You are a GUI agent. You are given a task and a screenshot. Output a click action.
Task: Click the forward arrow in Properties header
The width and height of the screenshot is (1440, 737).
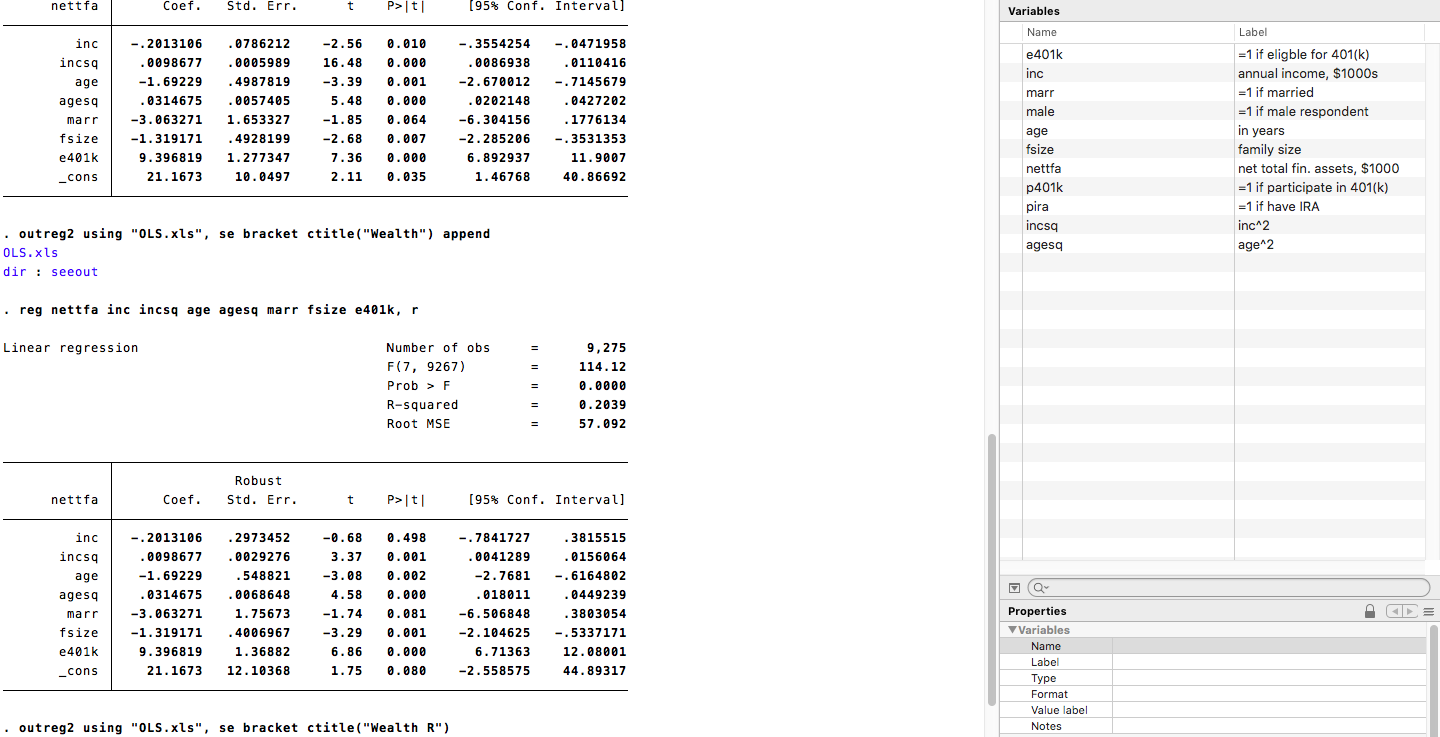1412,610
